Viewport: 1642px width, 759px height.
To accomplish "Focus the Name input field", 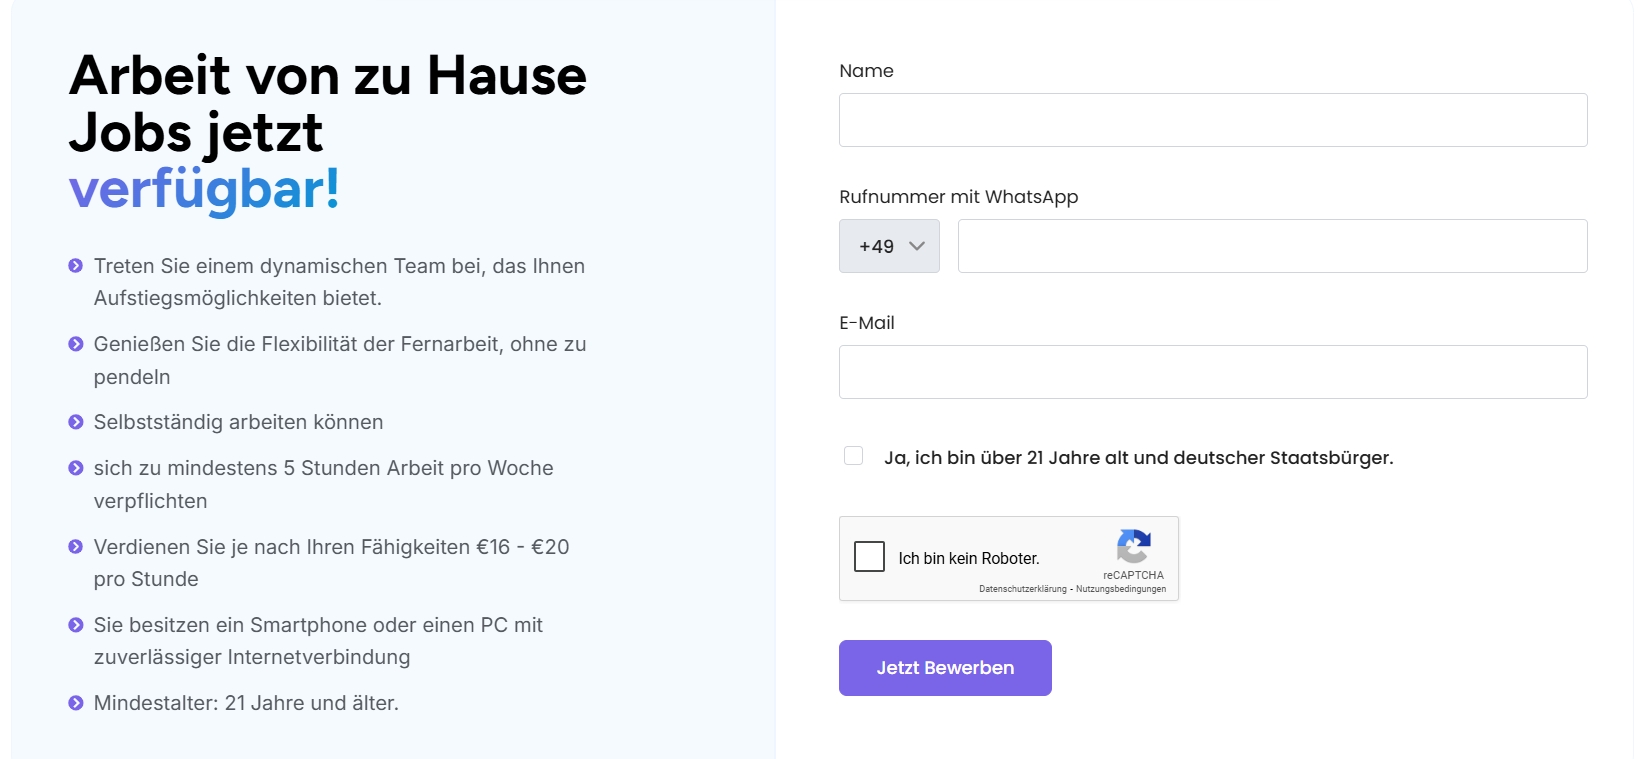I will coord(1213,120).
